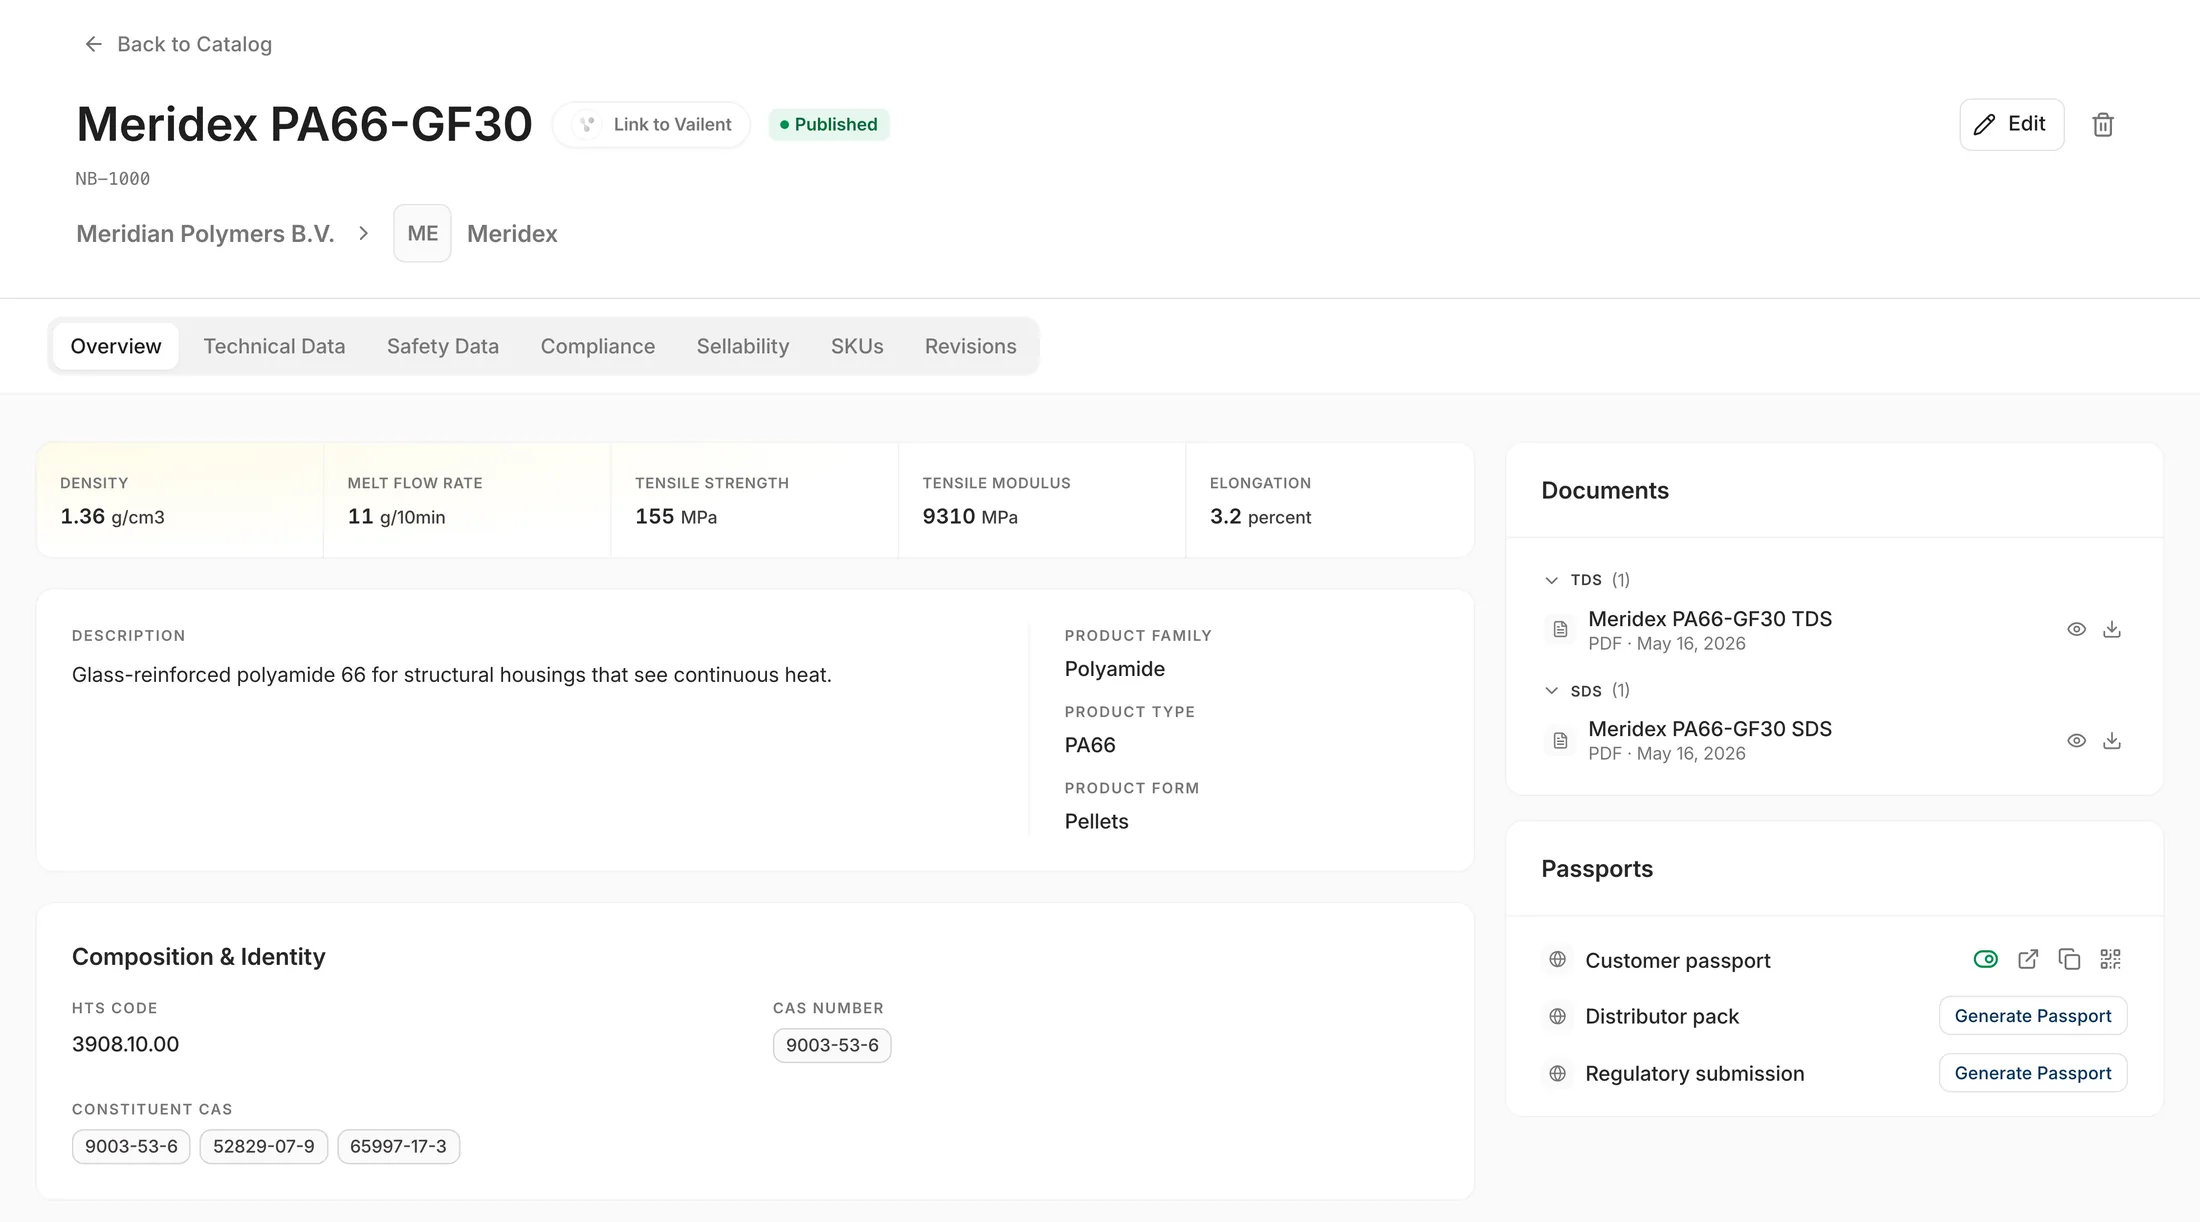This screenshot has height=1222, width=2200.
Task: Generate Passport for Regulatory submission
Action: 2033,1074
